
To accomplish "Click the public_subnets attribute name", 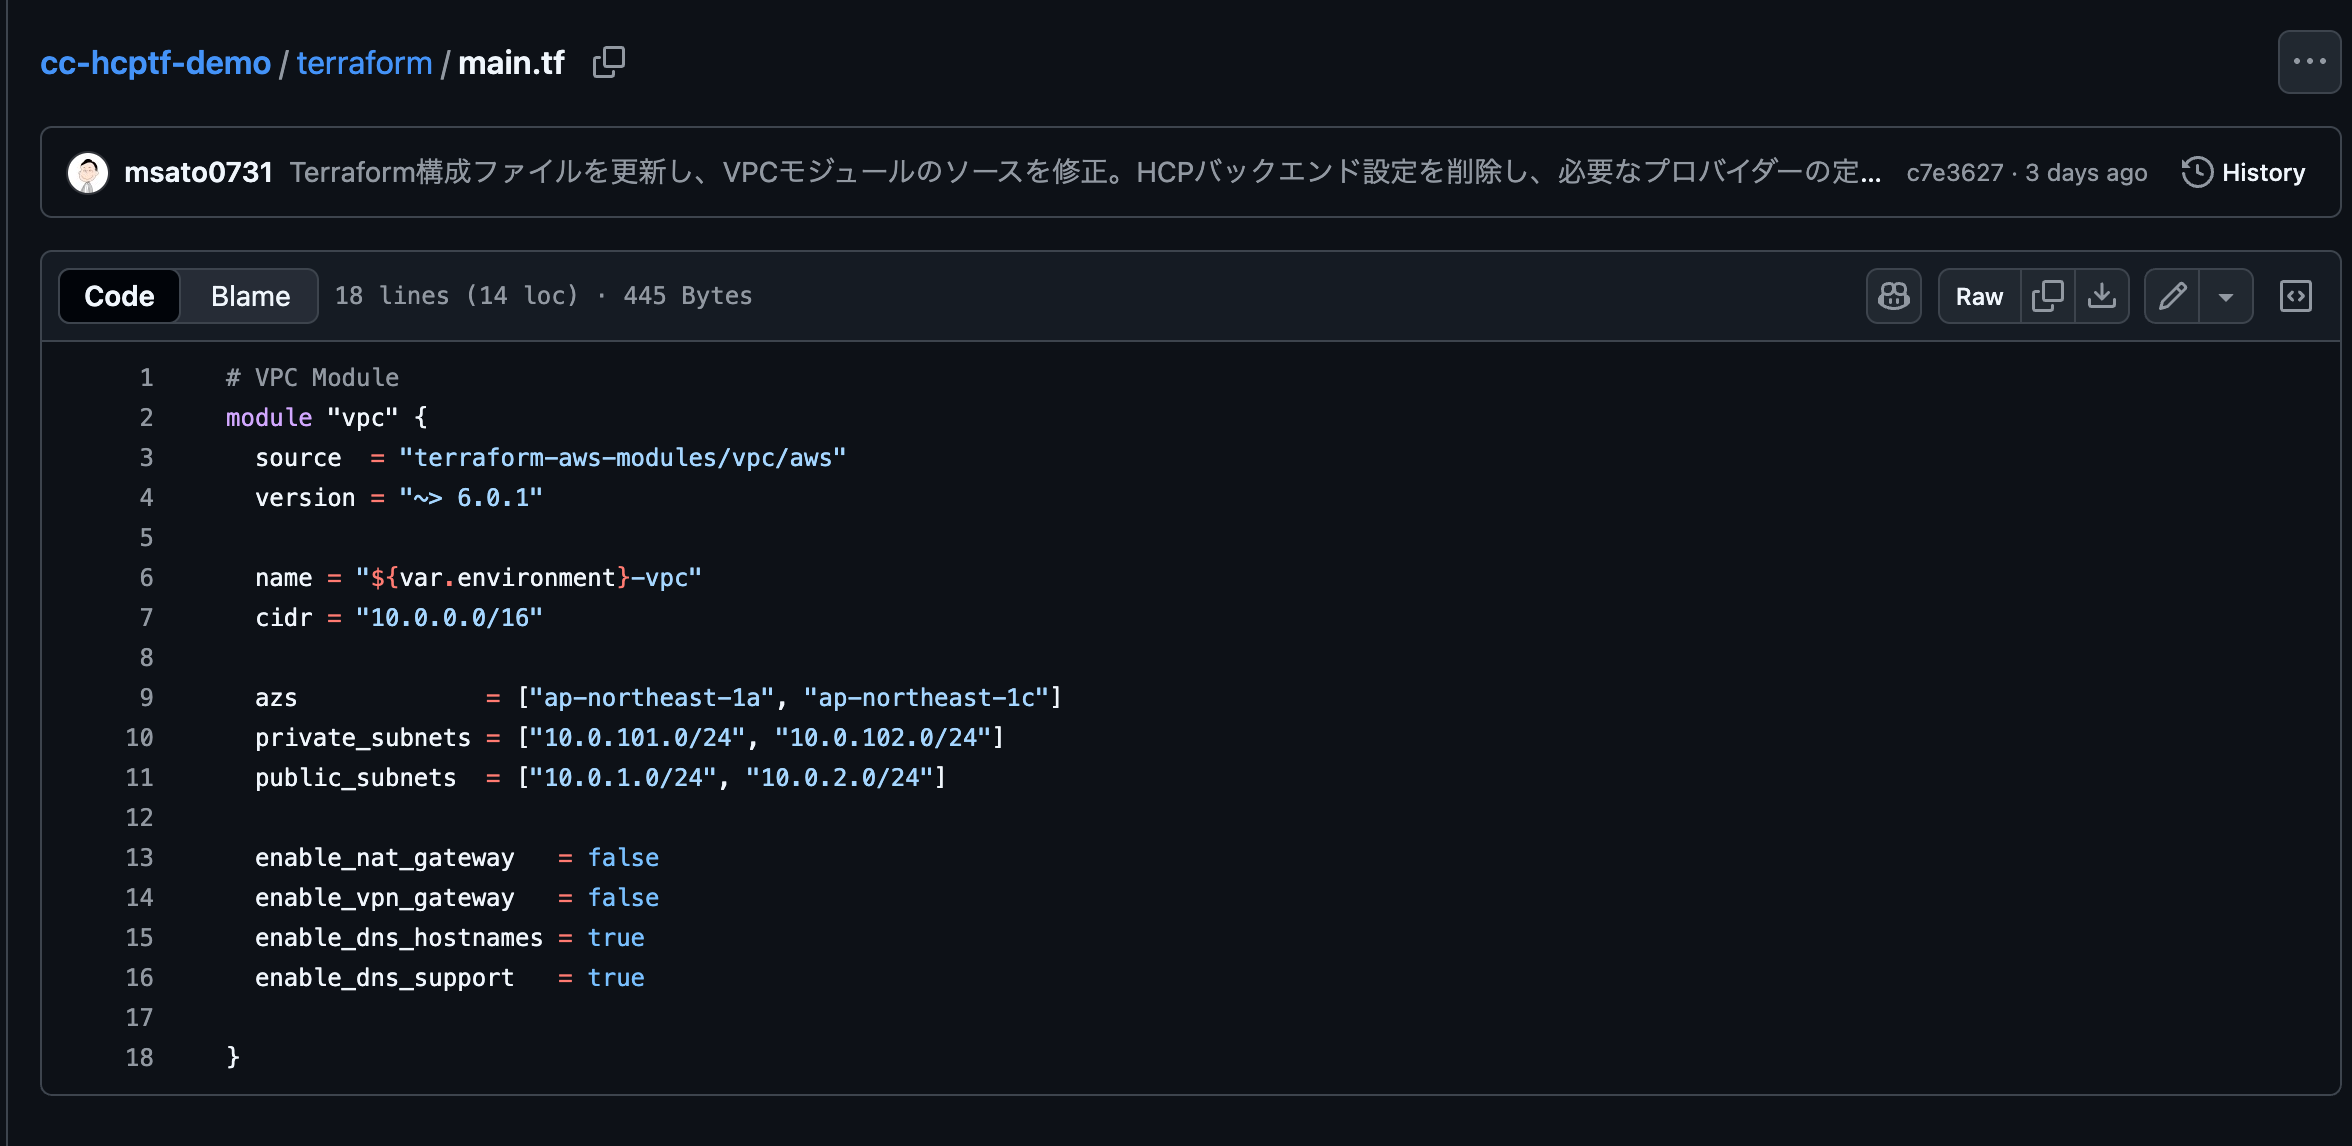I will (x=355, y=777).
